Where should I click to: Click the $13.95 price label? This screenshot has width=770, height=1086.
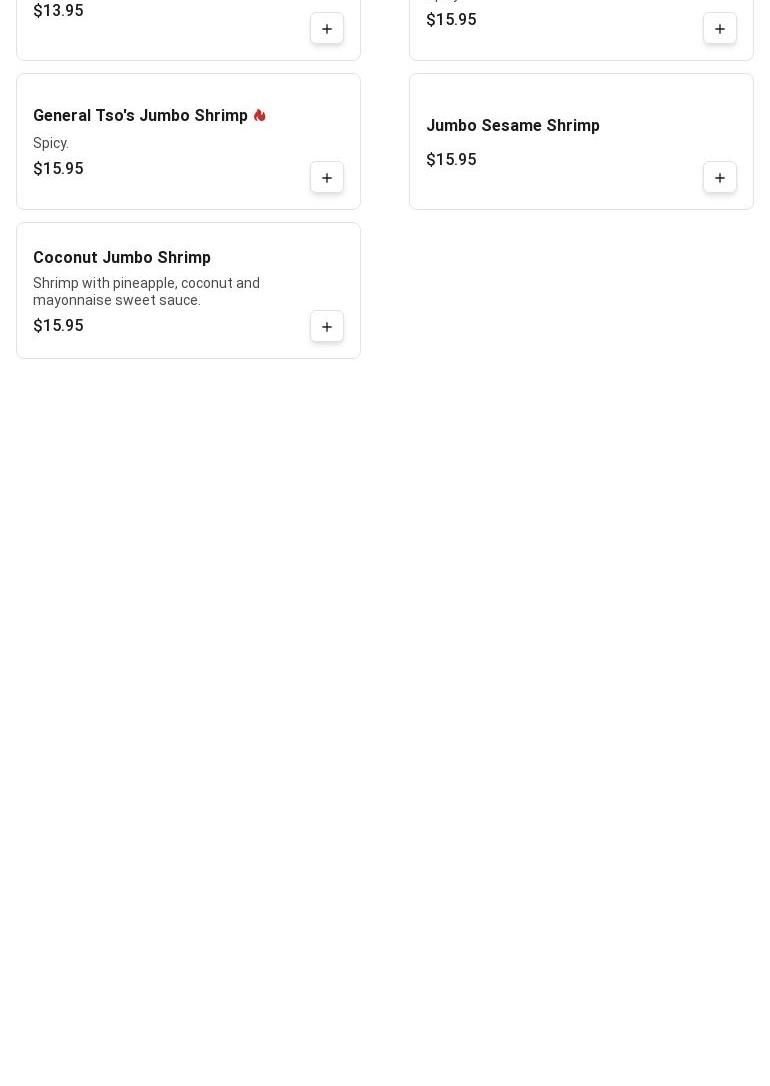58,11
